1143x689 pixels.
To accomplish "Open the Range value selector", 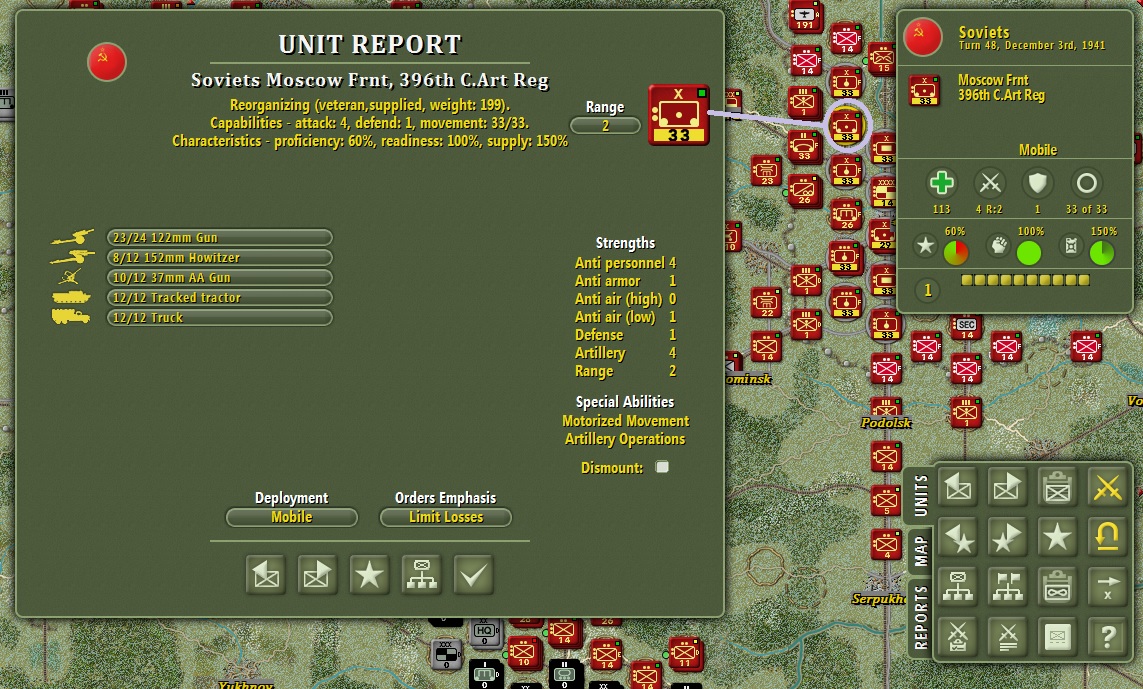I will coord(605,125).
